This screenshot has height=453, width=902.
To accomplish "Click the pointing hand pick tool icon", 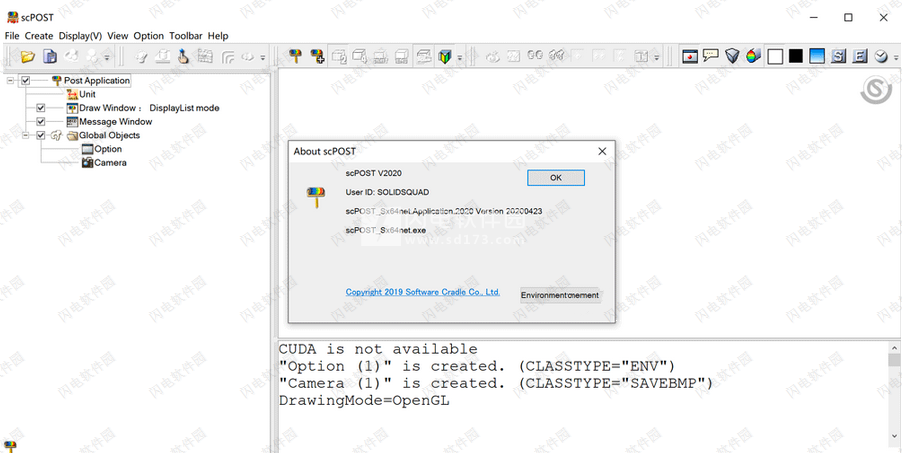I will pyautogui.click(x=182, y=56).
